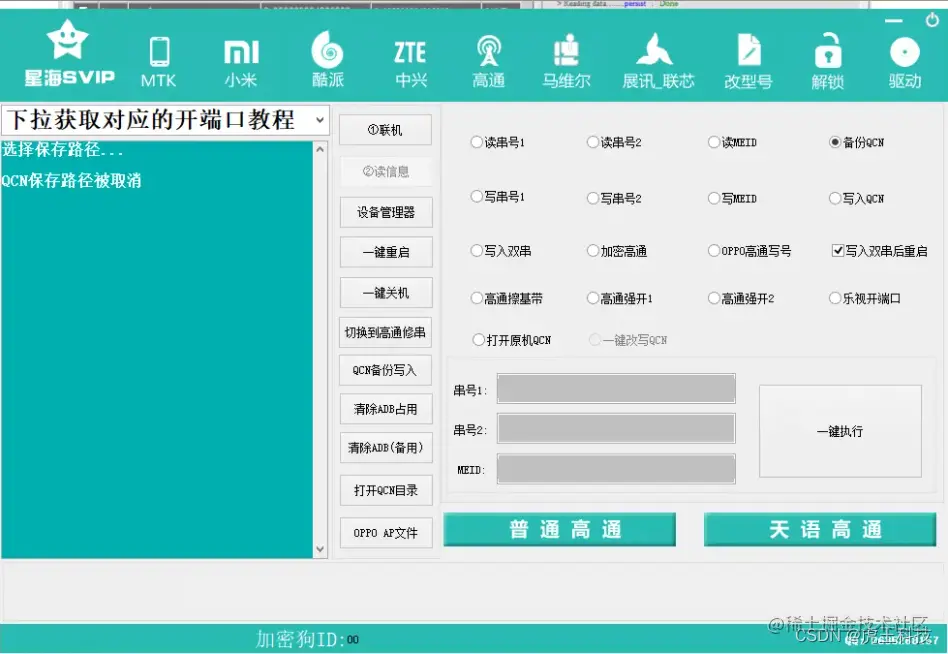
Task: Select the 读串号1 radio option
Action: click(x=478, y=142)
